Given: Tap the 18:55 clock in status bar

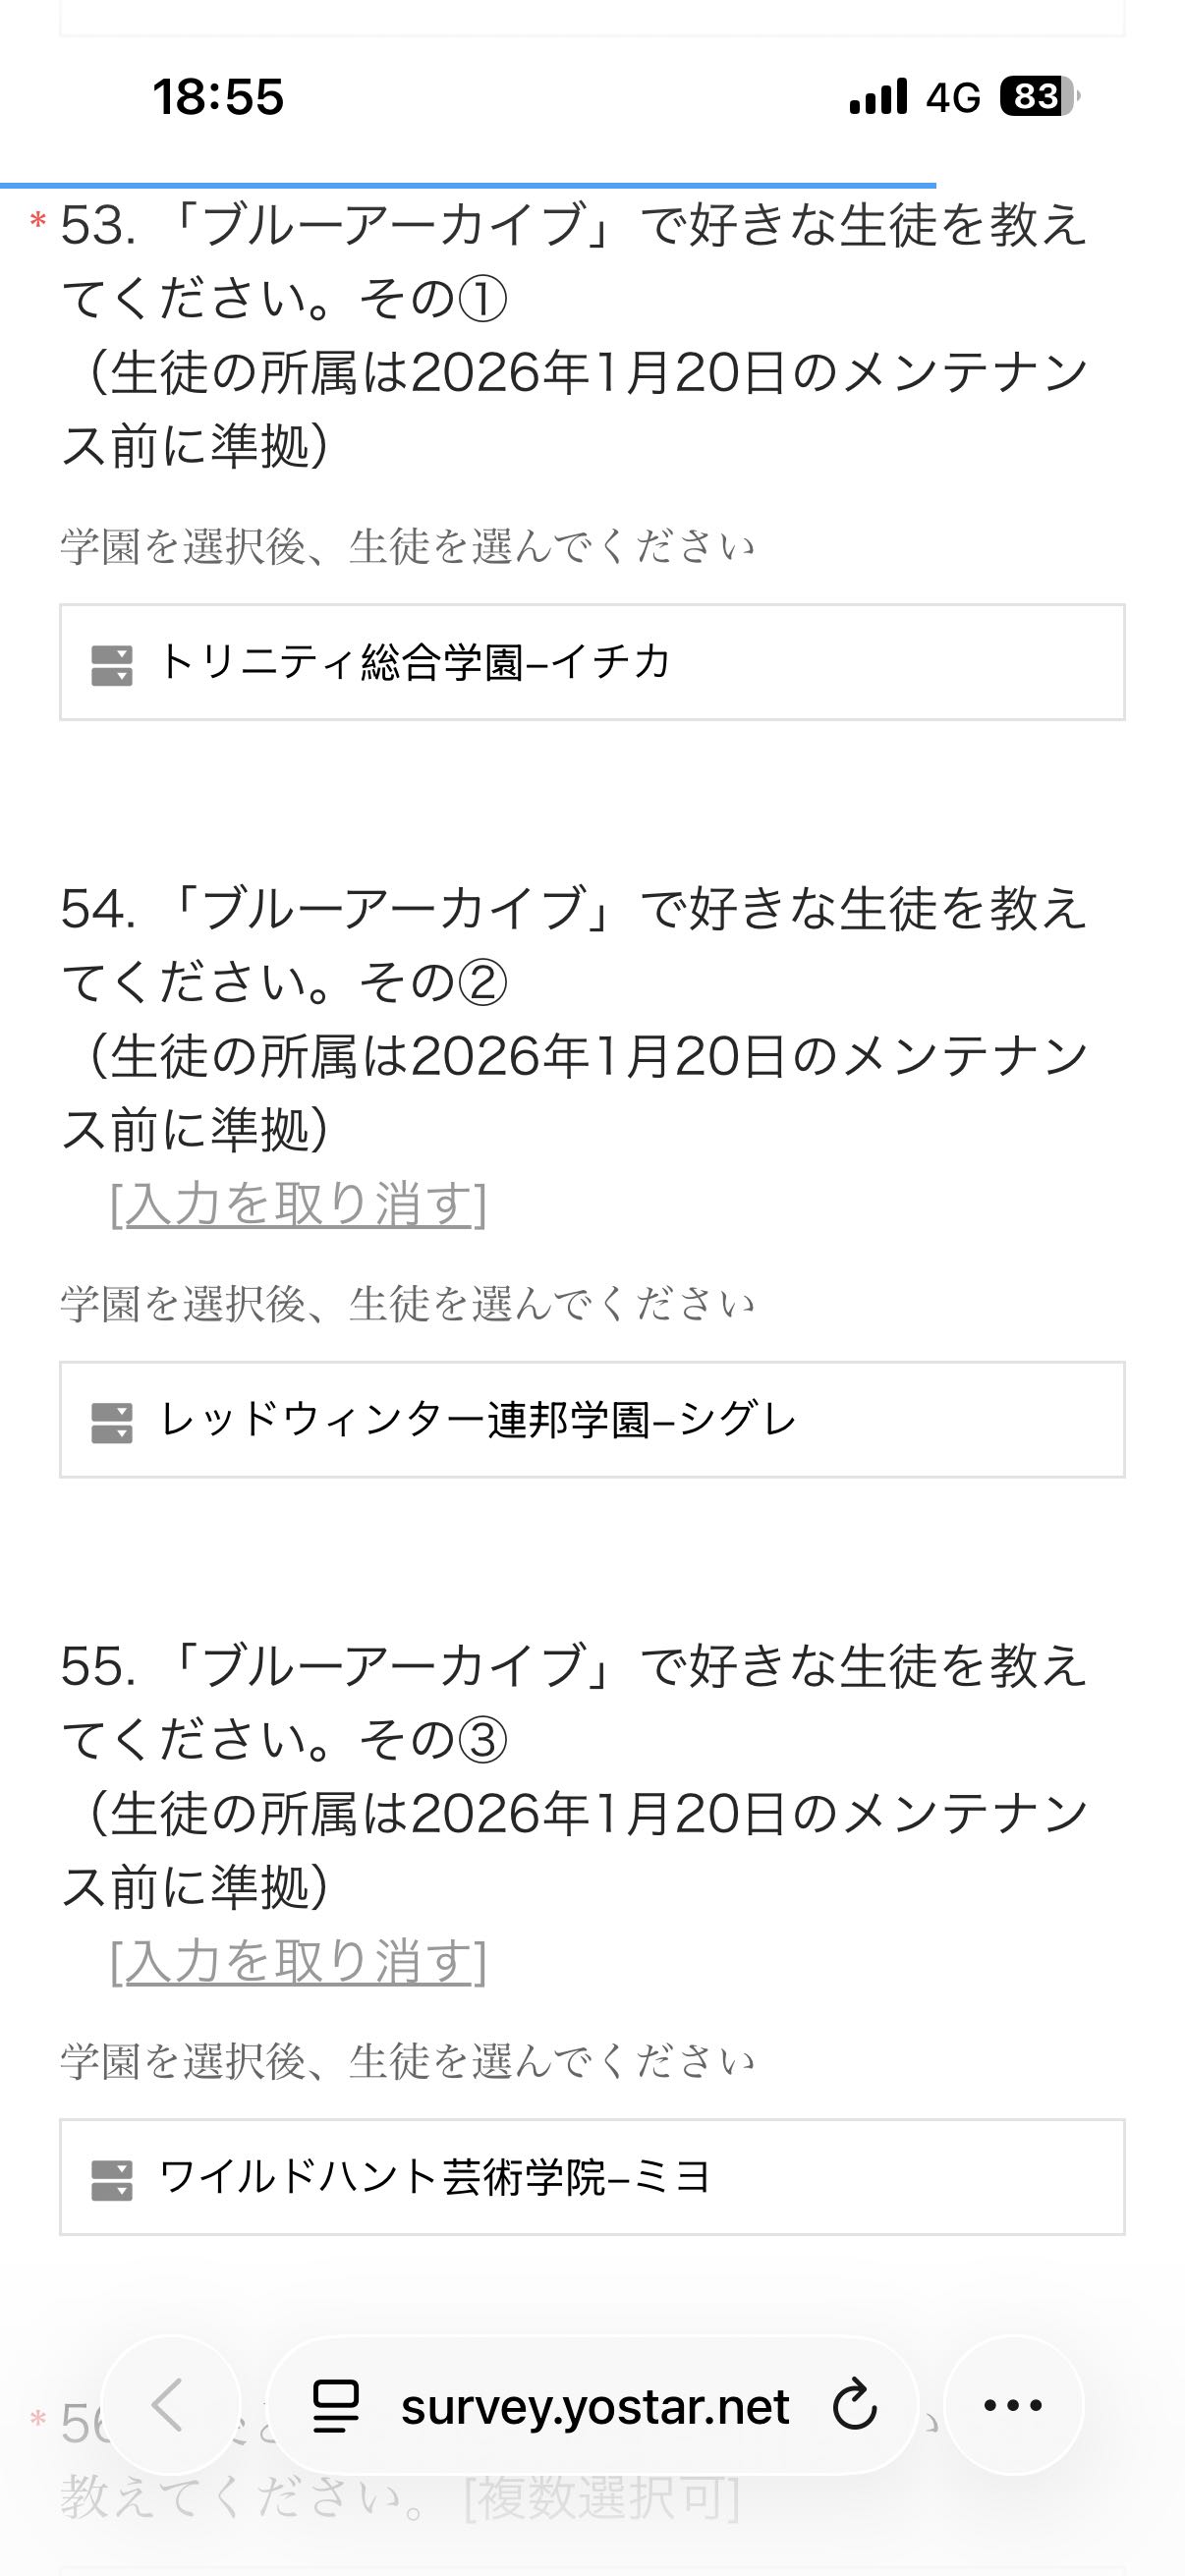Looking at the screenshot, I should (x=218, y=97).
